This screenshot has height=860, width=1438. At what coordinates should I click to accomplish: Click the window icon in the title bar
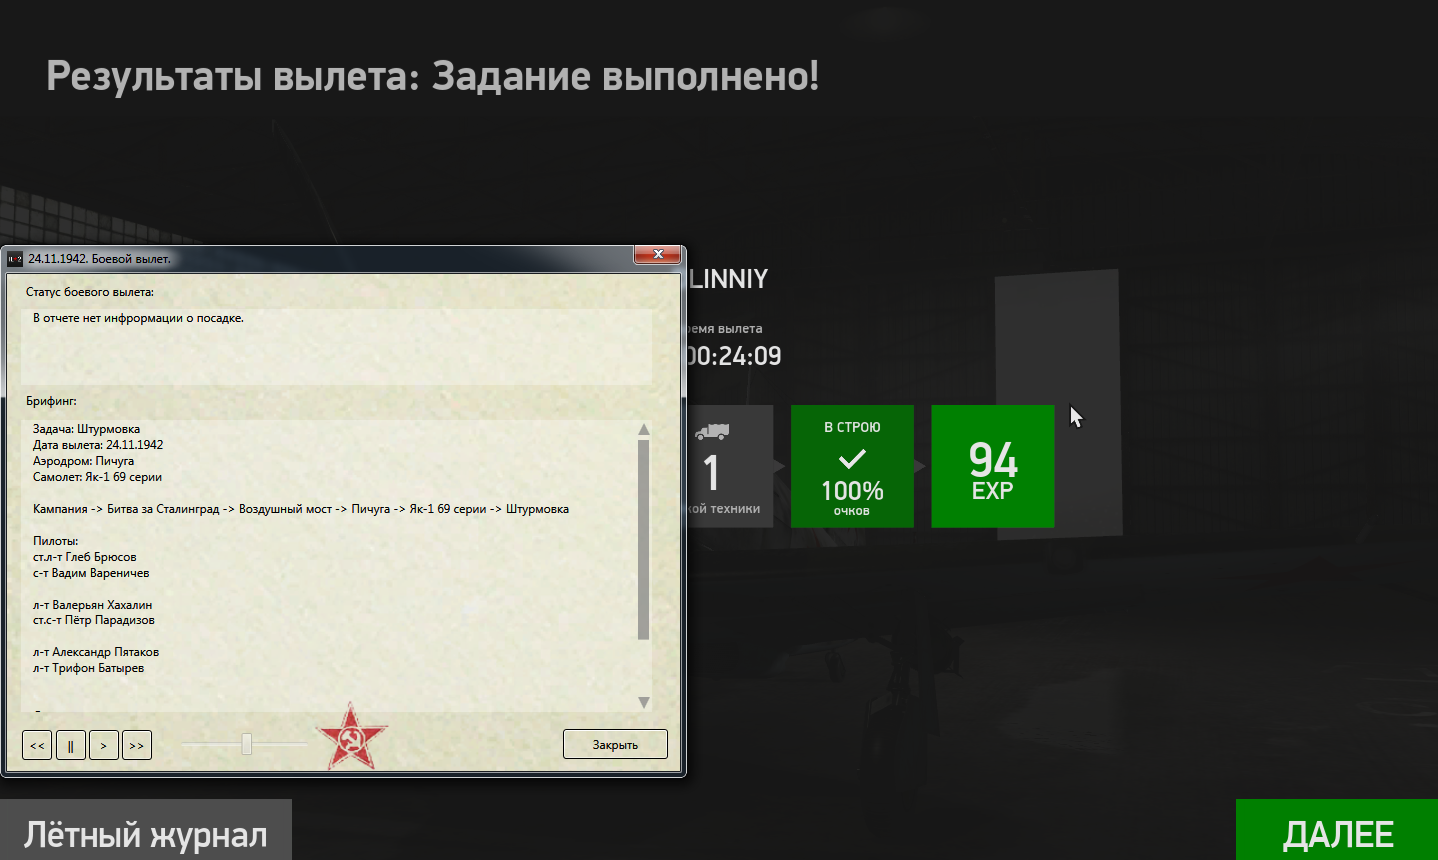coord(15,259)
